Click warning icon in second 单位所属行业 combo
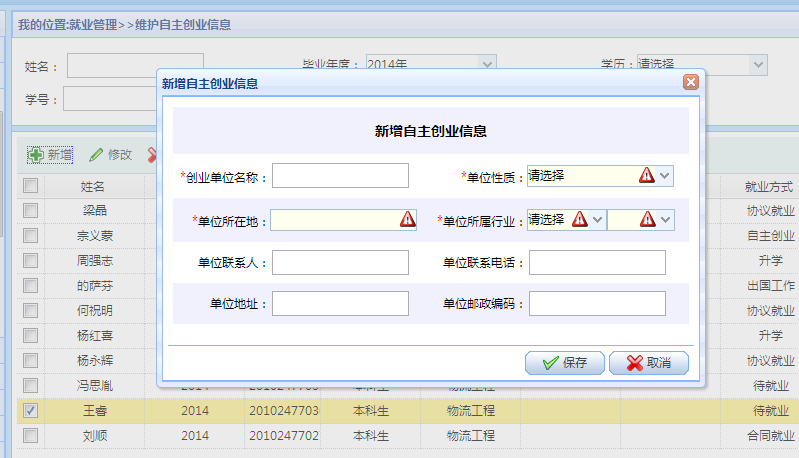799x458 pixels. (x=648, y=219)
